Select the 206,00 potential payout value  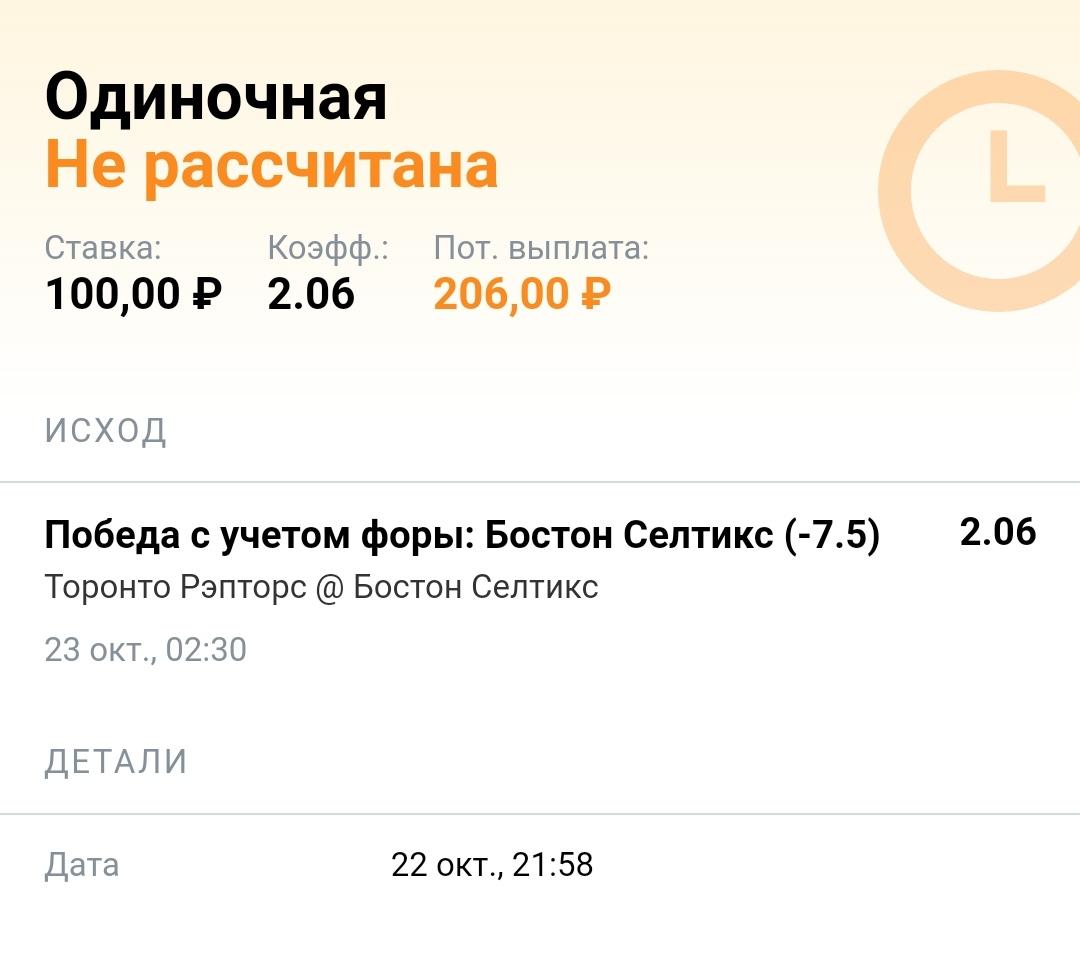(501, 294)
